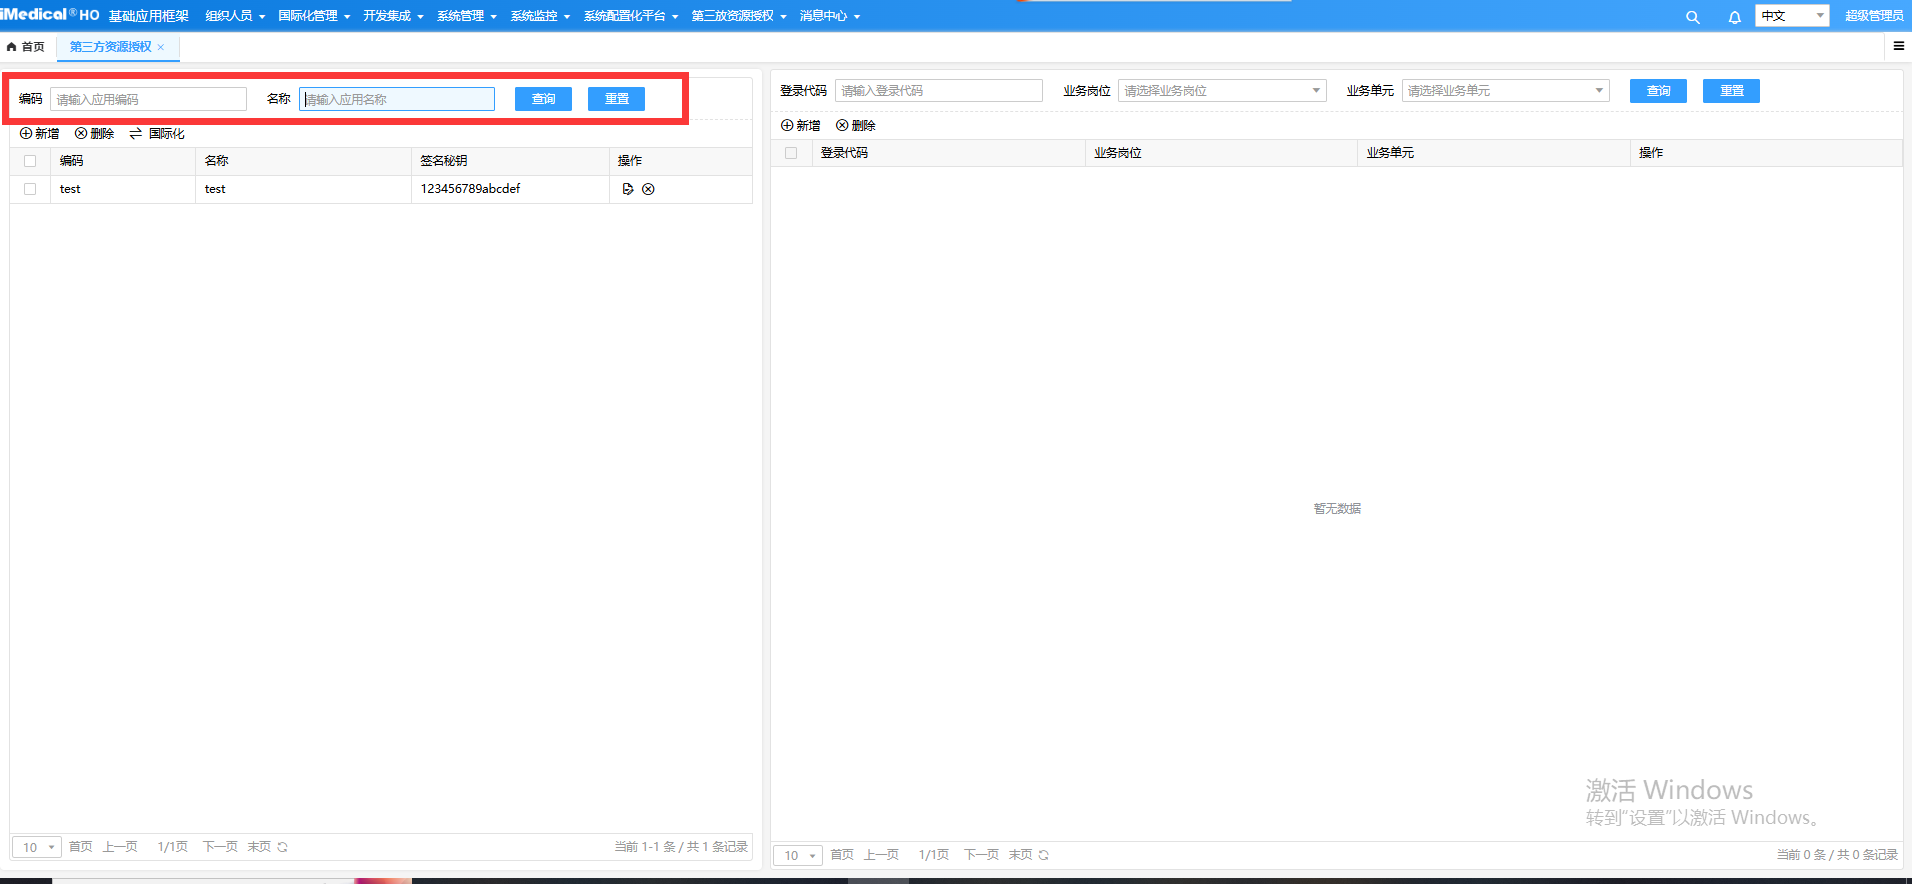Click refresh icon in left table pagination
Viewport: 1912px width, 884px height.
pyautogui.click(x=283, y=847)
